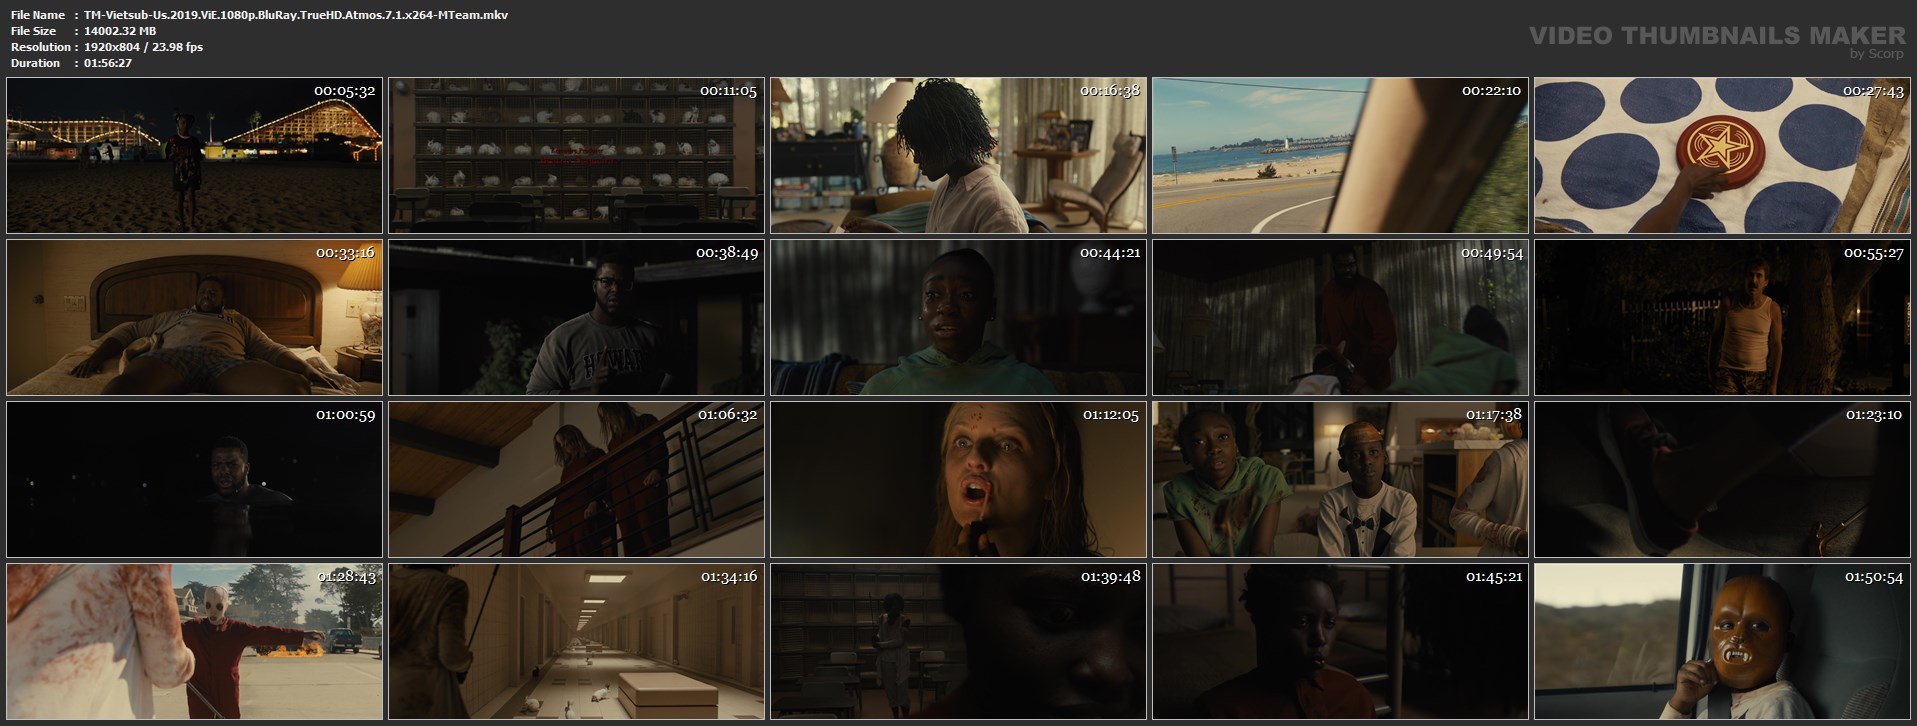Open the beach road thumbnail at 00:22:10

tap(1340, 156)
